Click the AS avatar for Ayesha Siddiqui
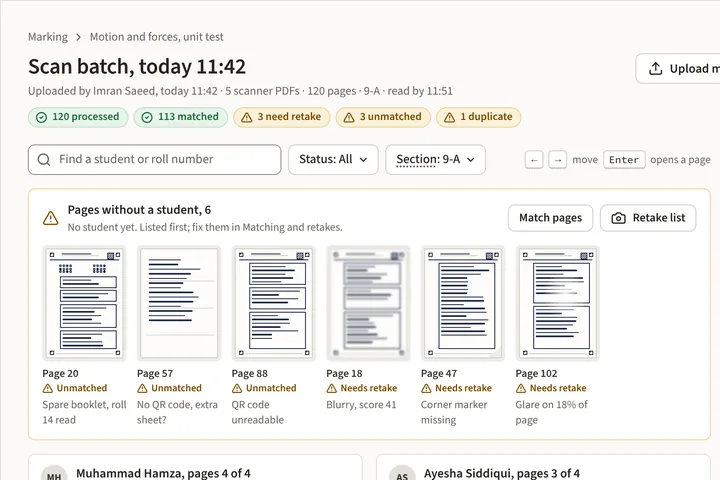The width and height of the screenshot is (720, 480). point(402,474)
